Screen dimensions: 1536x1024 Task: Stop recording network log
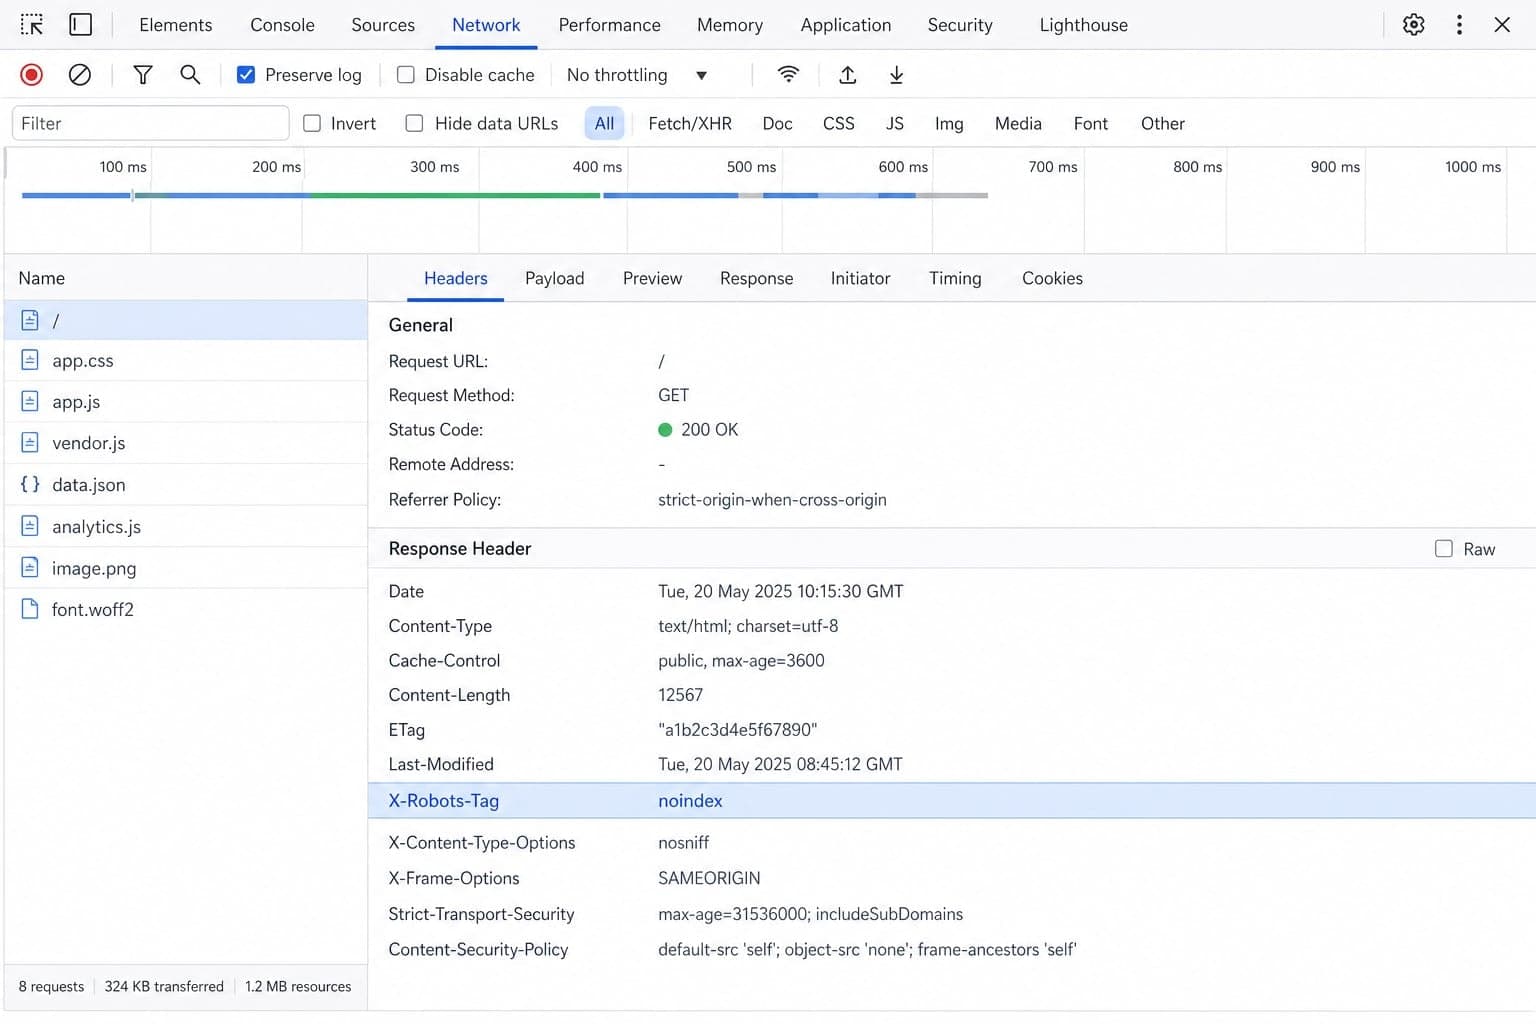pyautogui.click(x=32, y=75)
